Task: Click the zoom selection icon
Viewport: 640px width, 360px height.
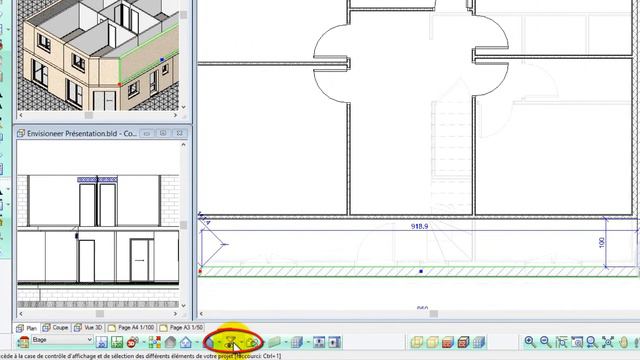Action: (577, 342)
